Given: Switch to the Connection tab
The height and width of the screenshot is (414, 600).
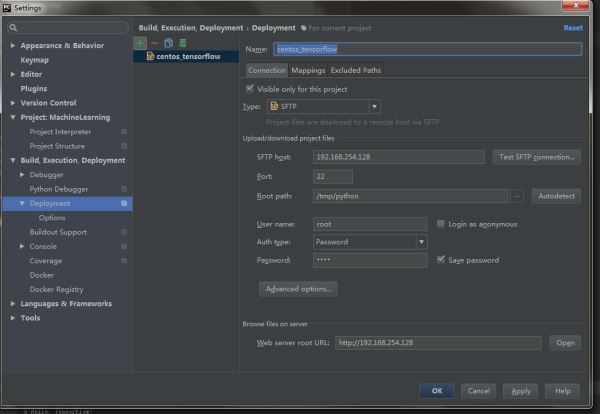Looking at the screenshot, I should coord(267,70).
